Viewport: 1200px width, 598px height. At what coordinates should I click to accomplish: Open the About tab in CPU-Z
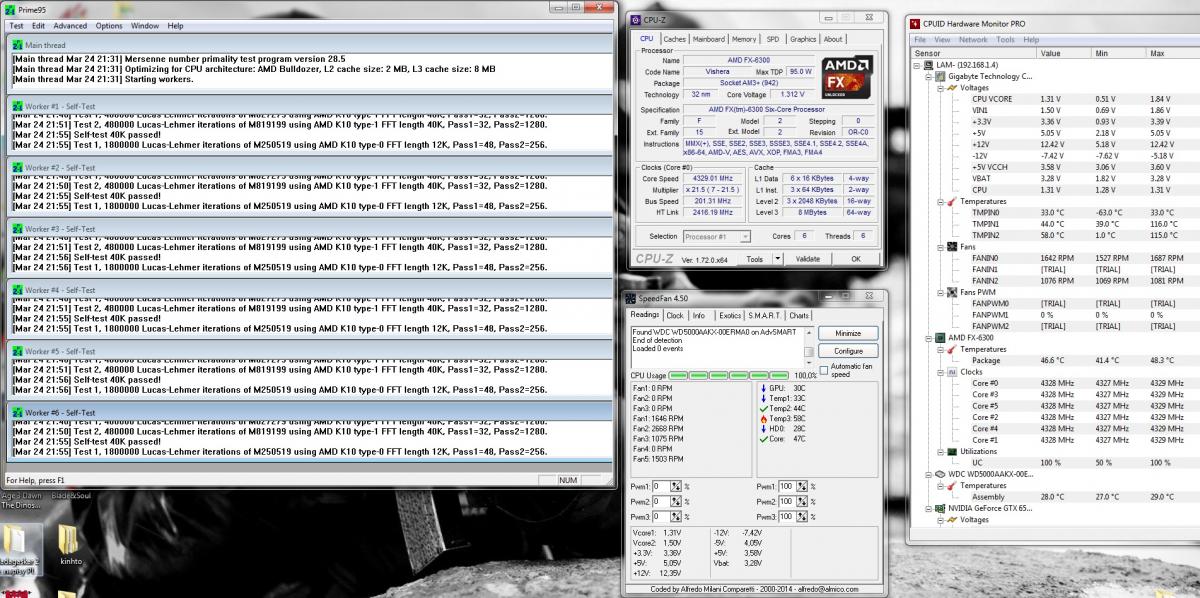click(833, 39)
